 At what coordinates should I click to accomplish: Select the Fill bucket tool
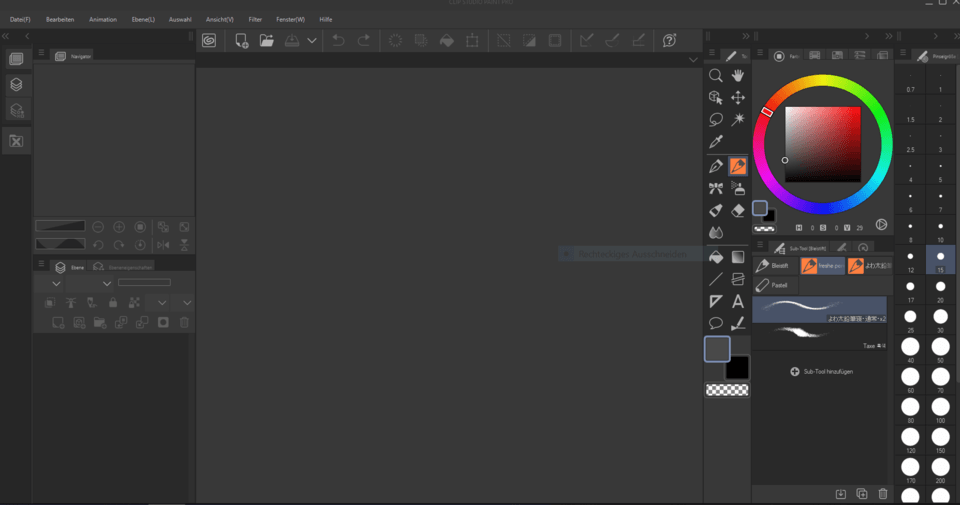pos(715,257)
